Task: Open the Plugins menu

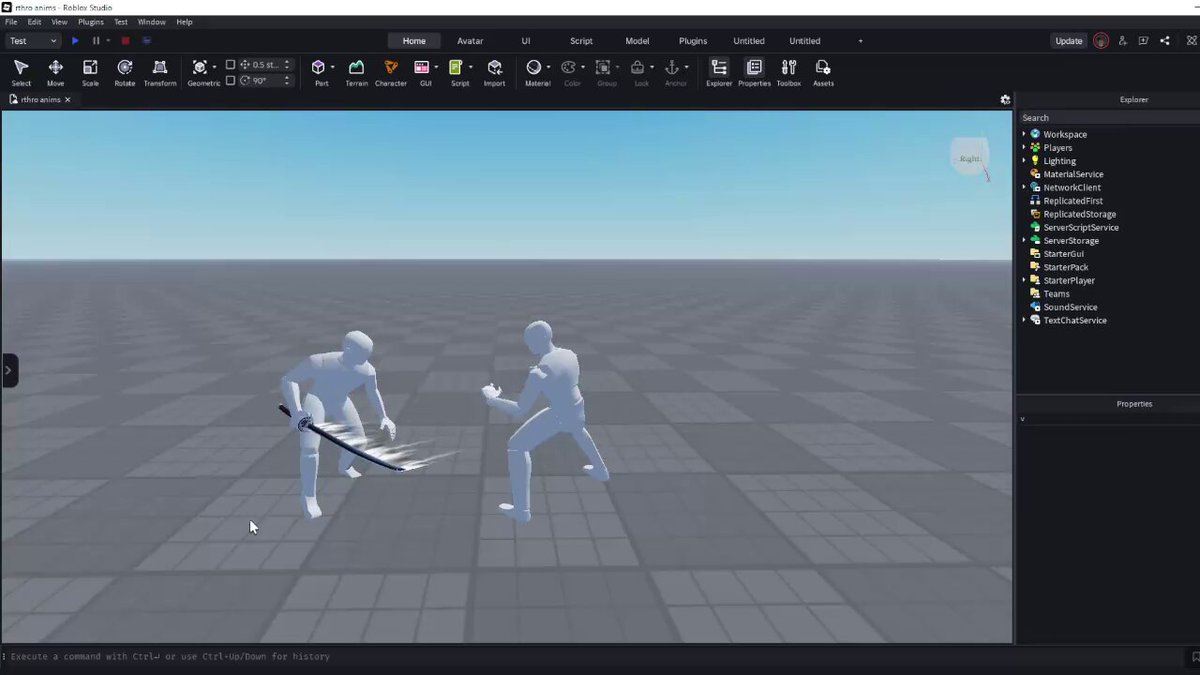Action: (x=90, y=21)
